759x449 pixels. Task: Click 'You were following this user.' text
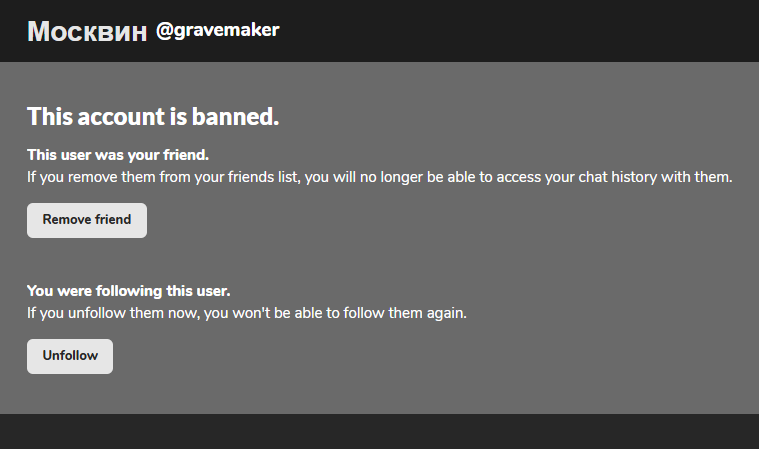click(x=128, y=291)
